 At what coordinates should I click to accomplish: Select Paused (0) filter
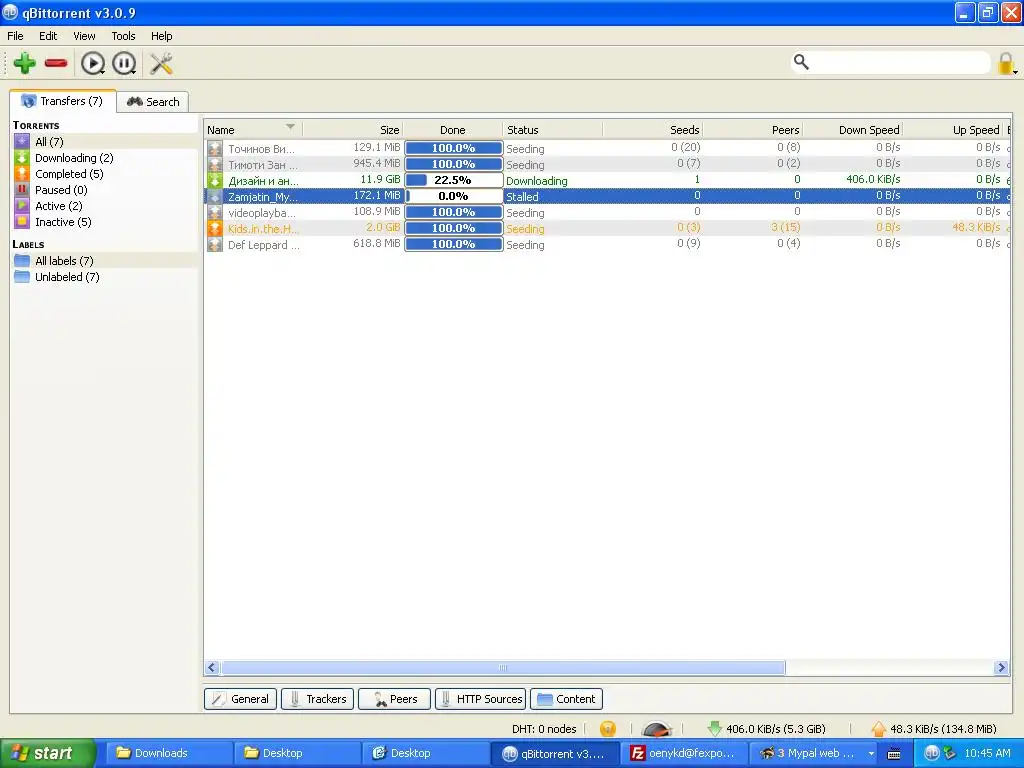click(x=104, y=190)
